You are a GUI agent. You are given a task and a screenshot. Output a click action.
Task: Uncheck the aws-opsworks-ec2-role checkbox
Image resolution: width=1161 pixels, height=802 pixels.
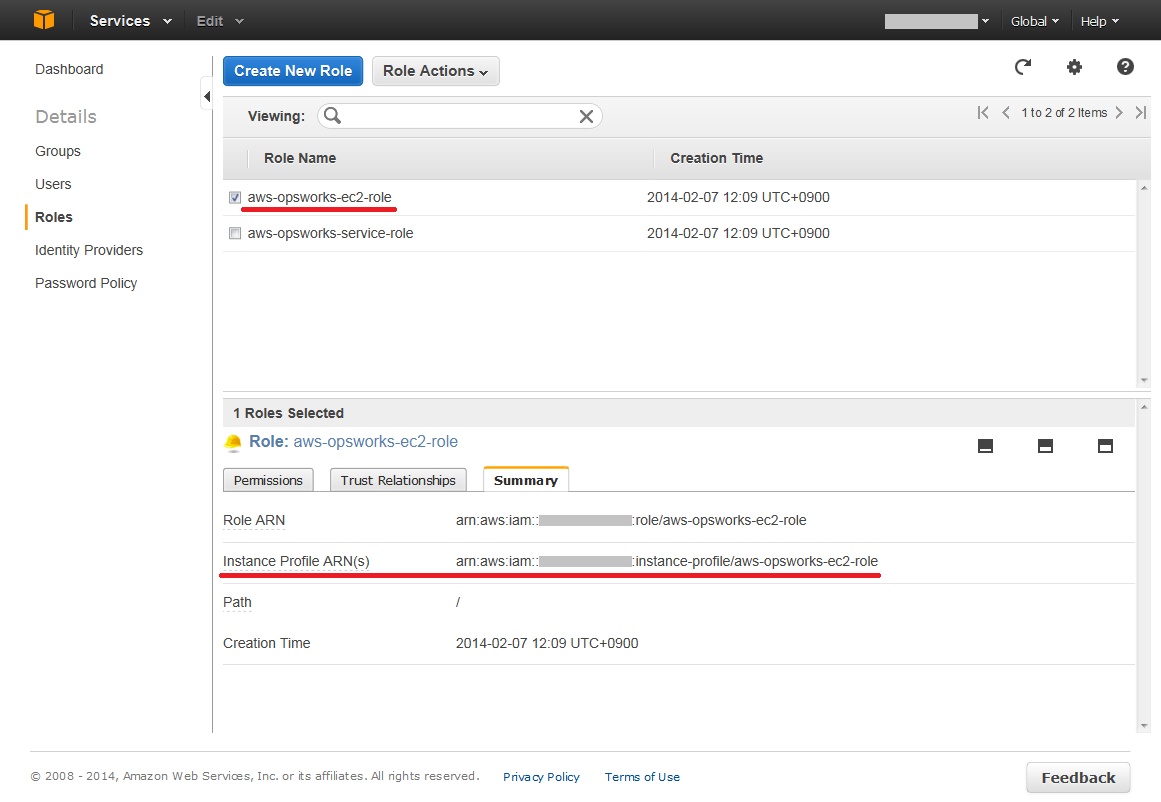pos(235,198)
